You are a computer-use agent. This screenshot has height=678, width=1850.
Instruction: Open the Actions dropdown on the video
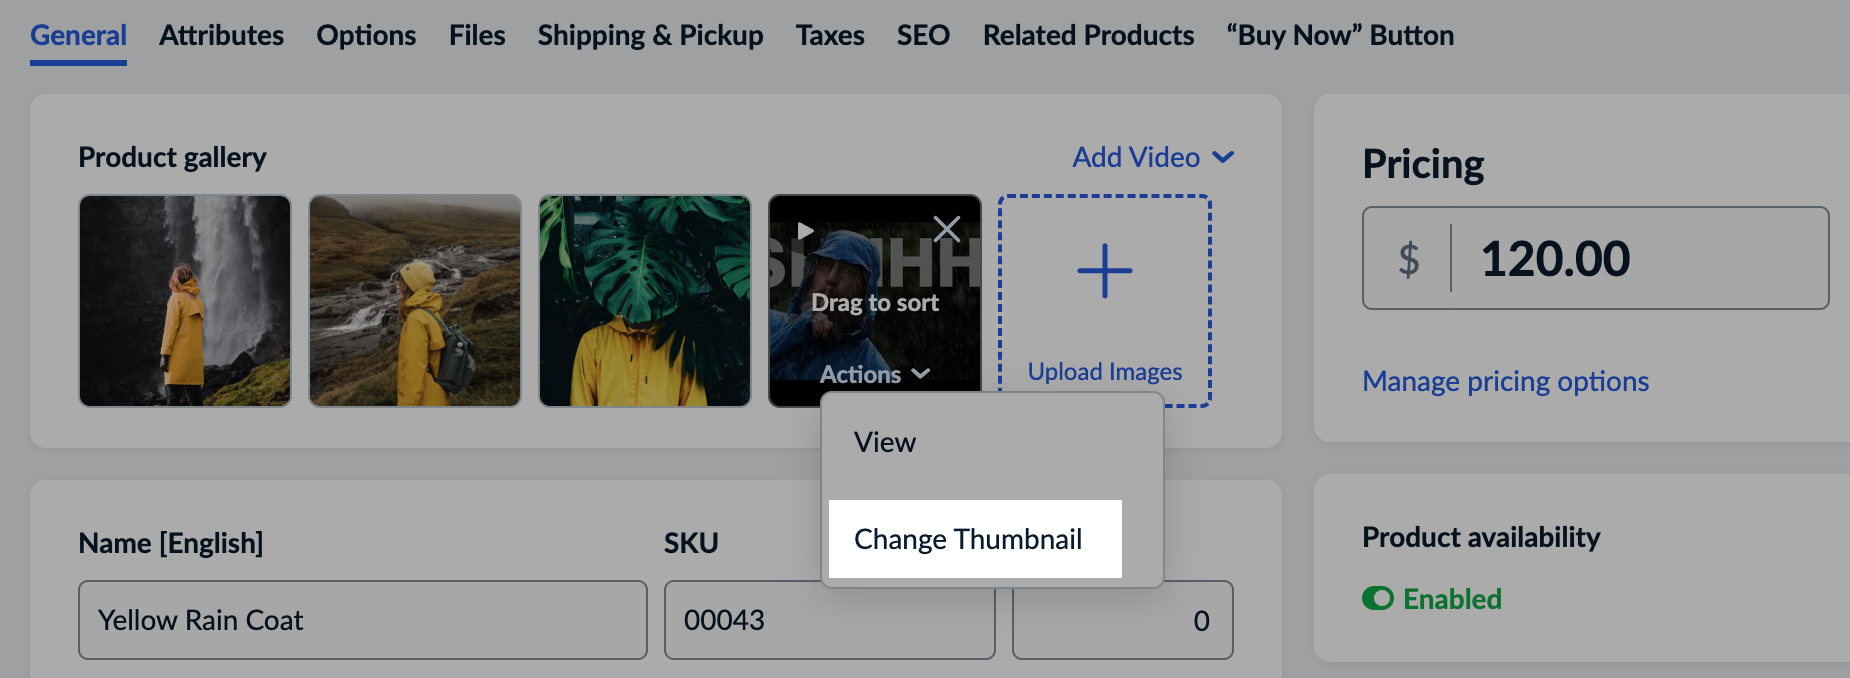pyautogui.click(x=874, y=373)
